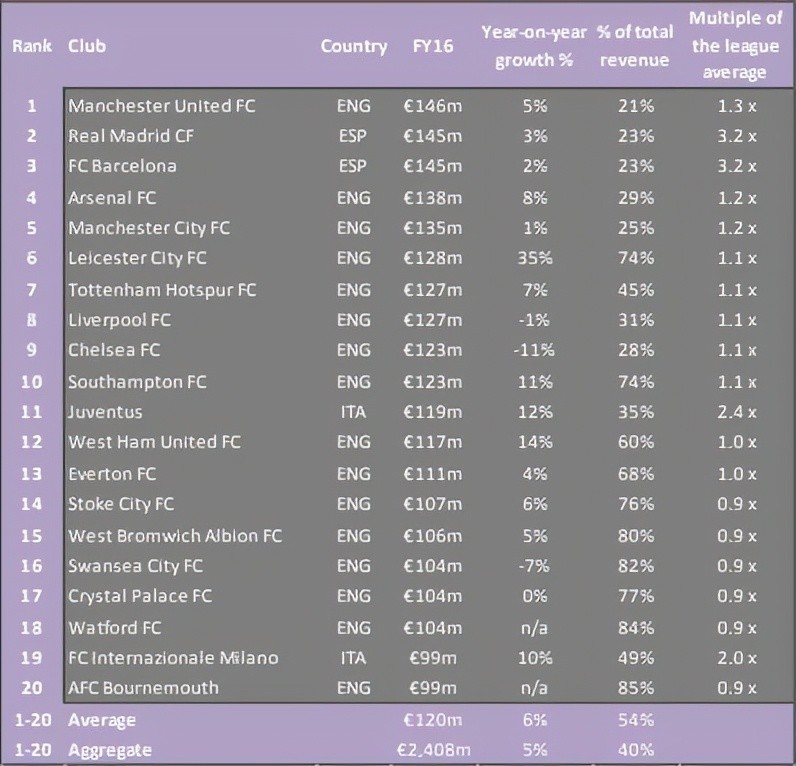
Task: Click Juventus 2.4 x league multiple
Action: click(x=737, y=412)
